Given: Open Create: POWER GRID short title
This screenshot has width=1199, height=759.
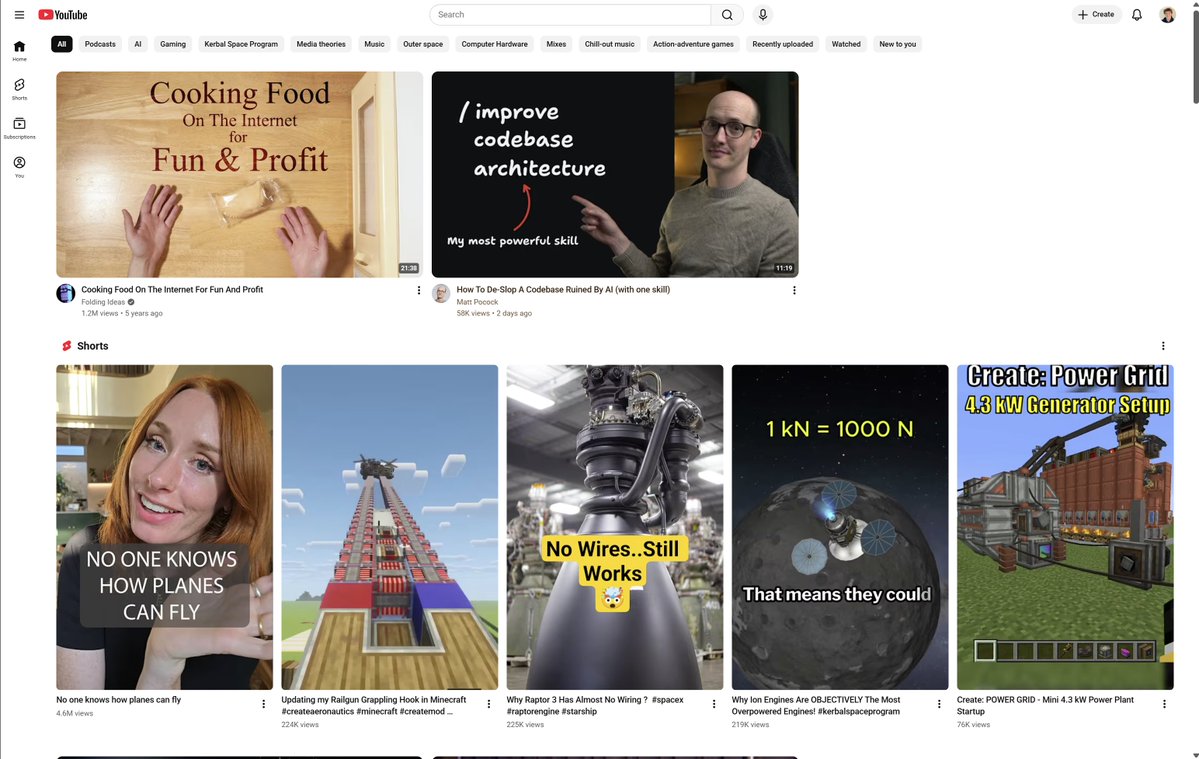Looking at the screenshot, I should tap(1045, 705).
